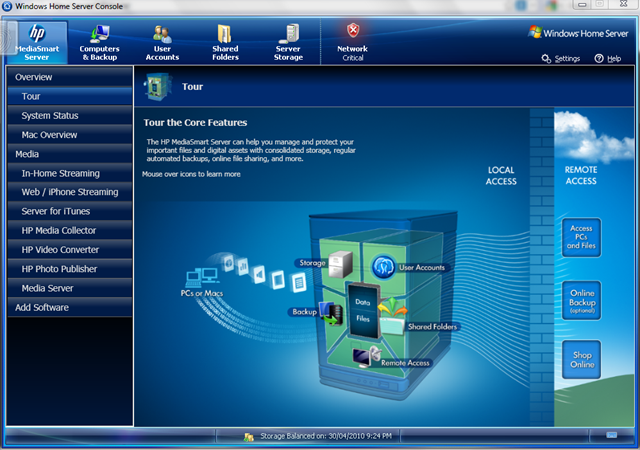Open HP Photo Publisher page
The image size is (640, 450).
(x=70, y=269)
